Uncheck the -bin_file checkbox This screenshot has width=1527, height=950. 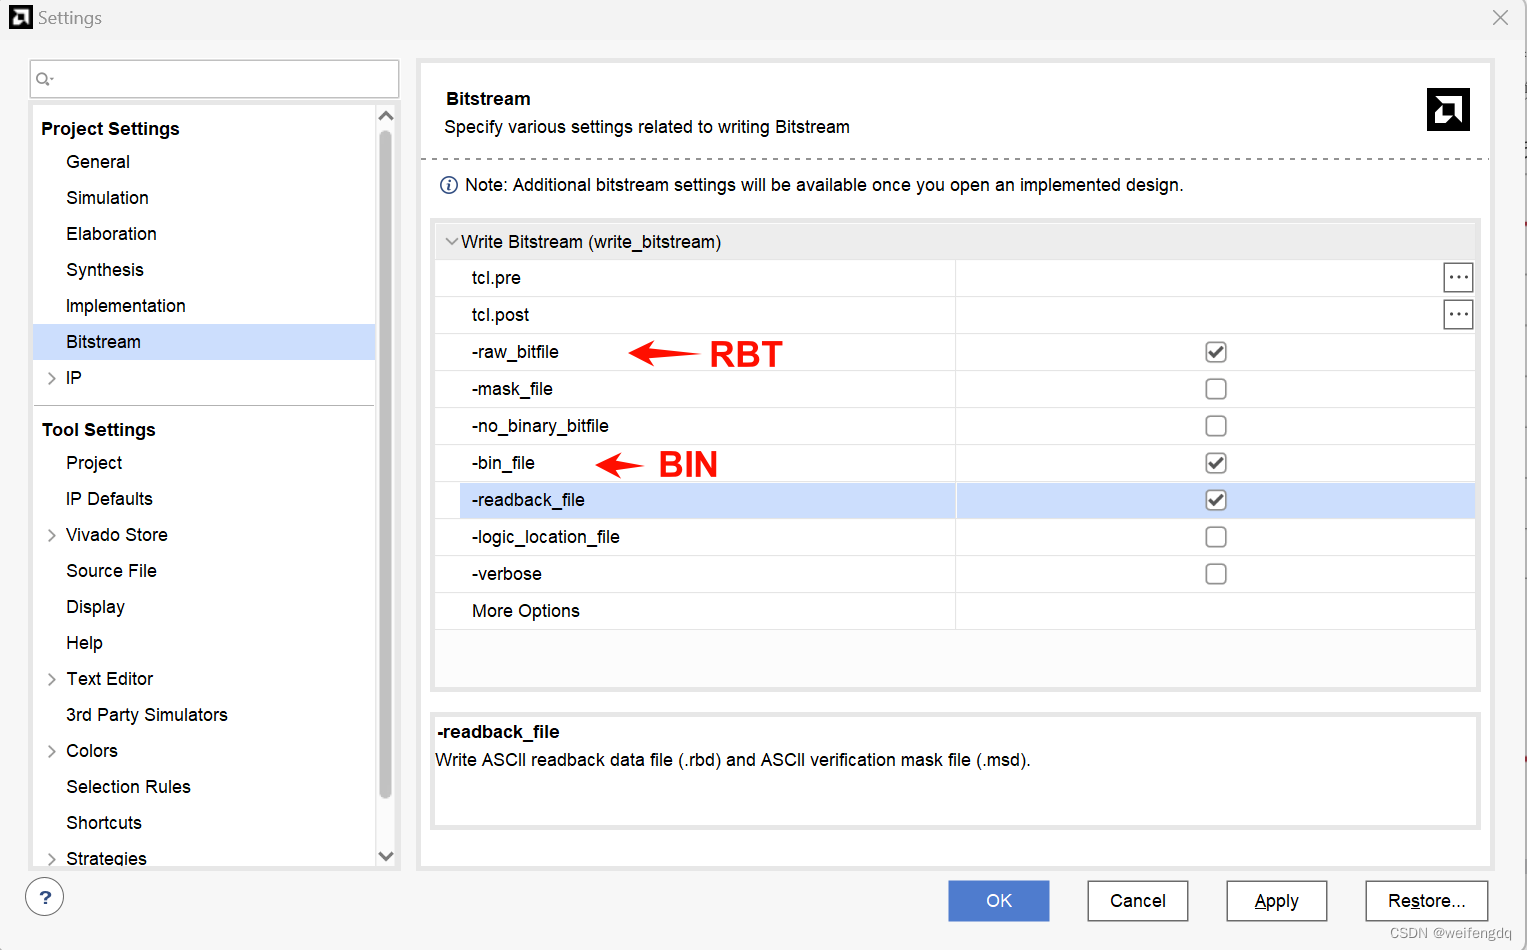click(1216, 463)
